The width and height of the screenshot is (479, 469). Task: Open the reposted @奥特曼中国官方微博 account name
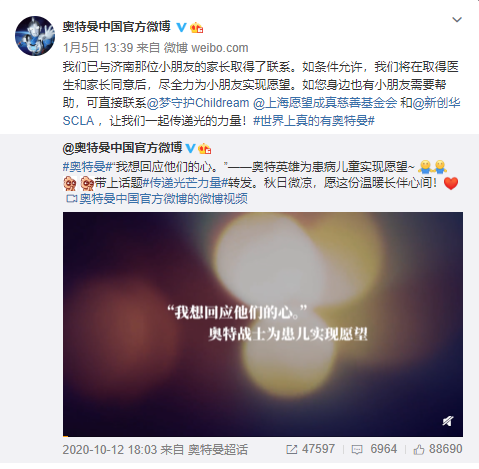(x=122, y=148)
